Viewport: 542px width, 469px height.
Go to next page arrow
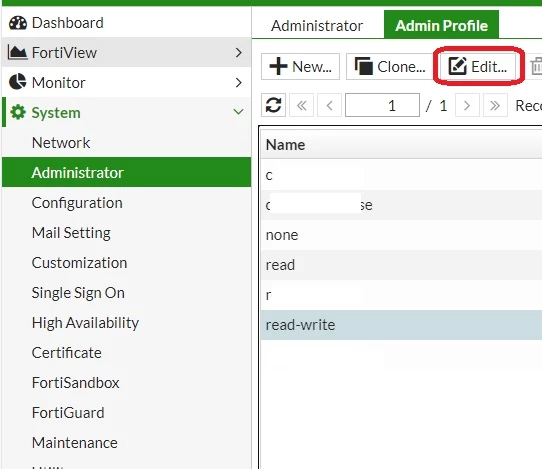tap(467, 105)
